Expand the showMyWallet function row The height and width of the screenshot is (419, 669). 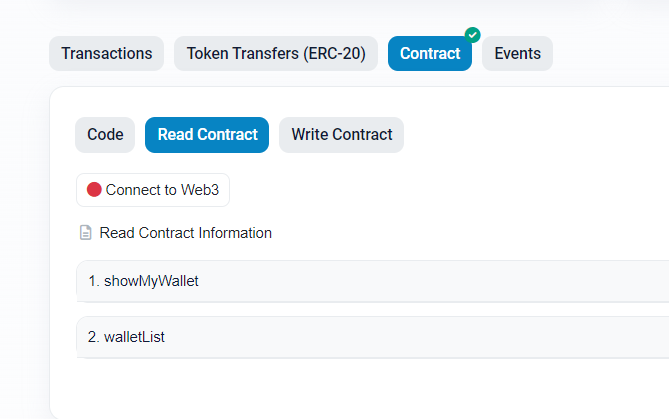(373, 281)
